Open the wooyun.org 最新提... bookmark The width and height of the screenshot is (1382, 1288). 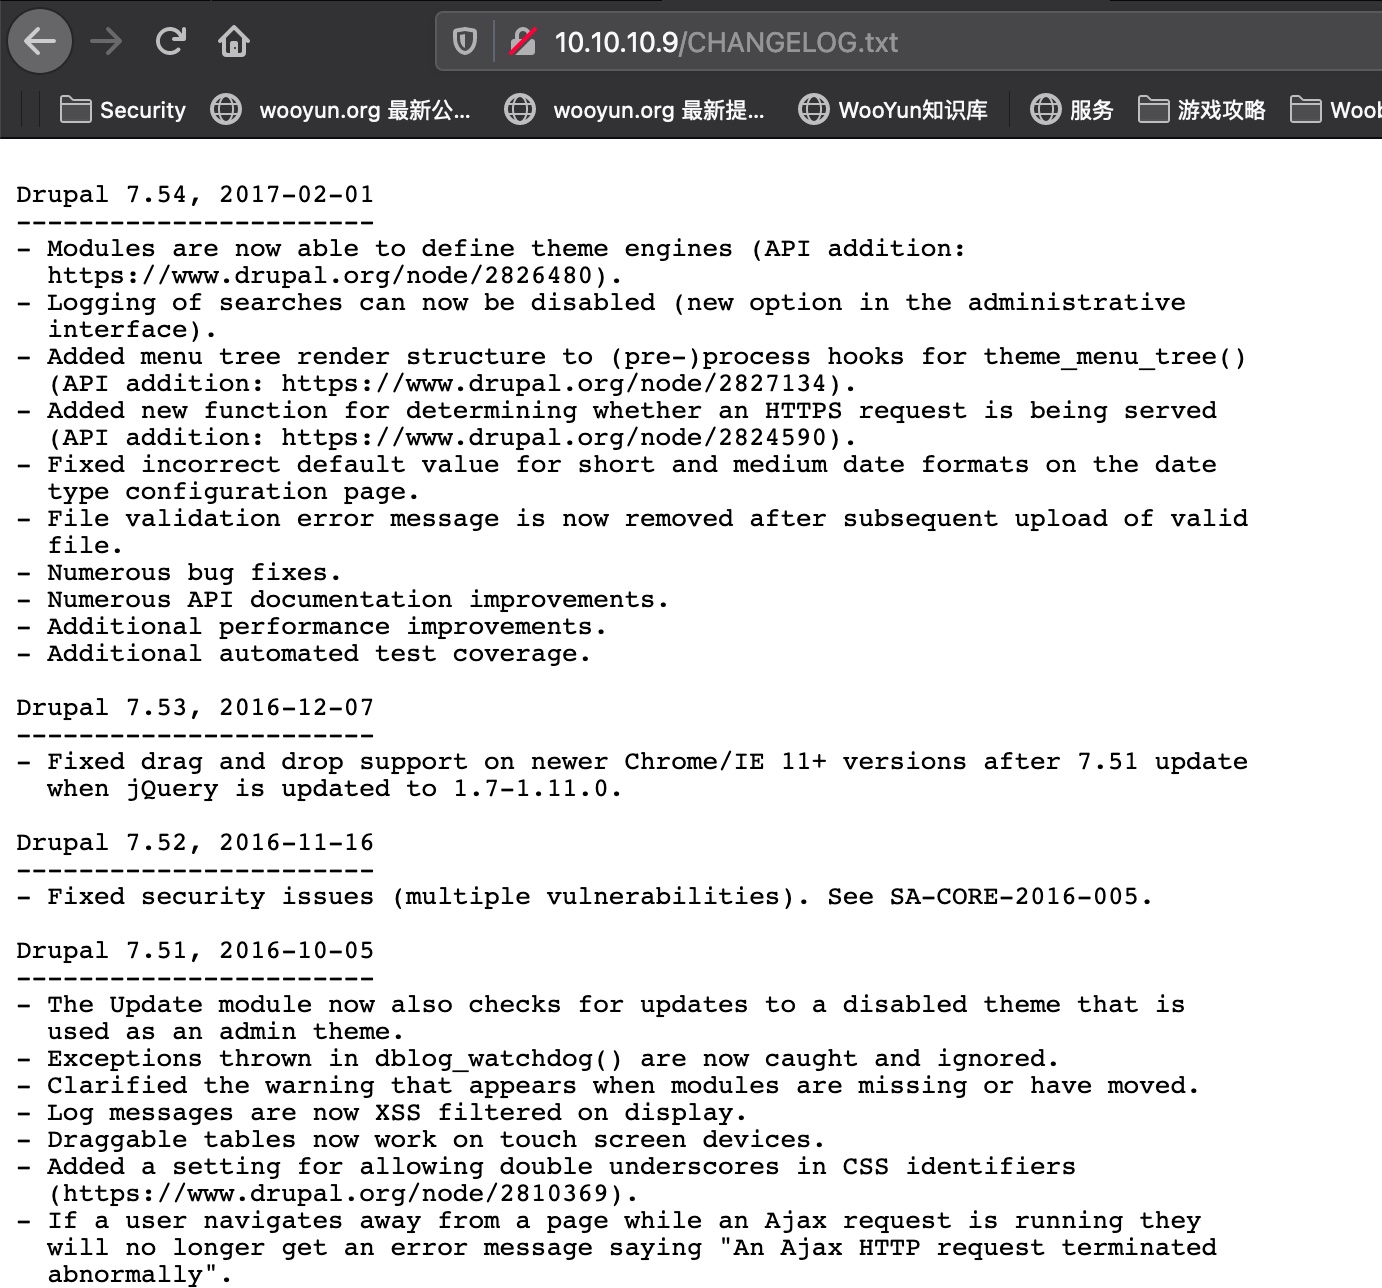point(635,110)
